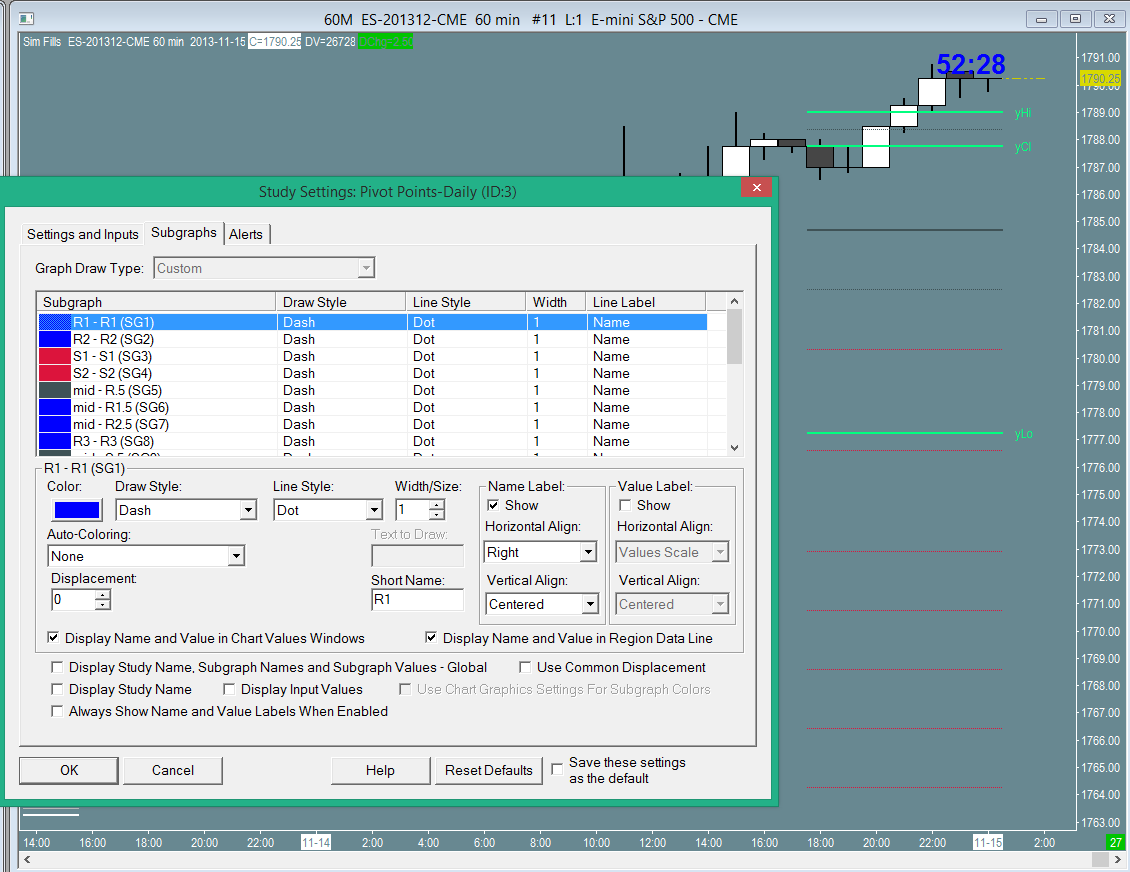This screenshot has height=872, width=1130.
Task: Click the red S1 subgraph color icon
Action: point(55,357)
